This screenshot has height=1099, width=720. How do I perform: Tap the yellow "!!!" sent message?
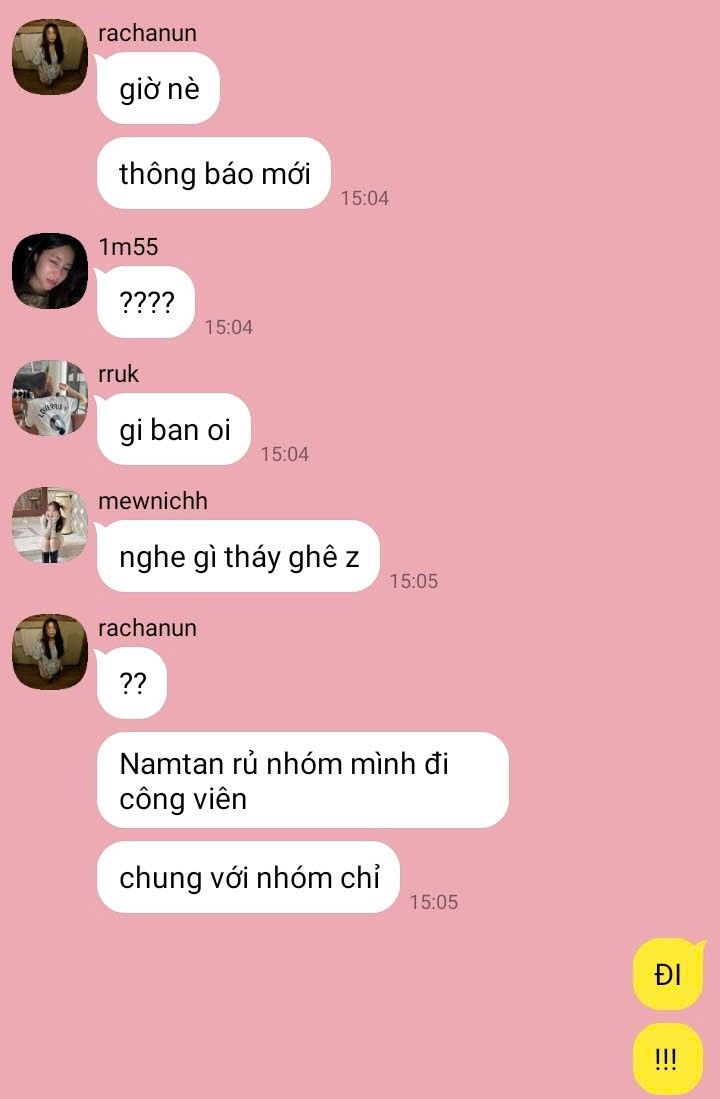[x=667, y=1059]
